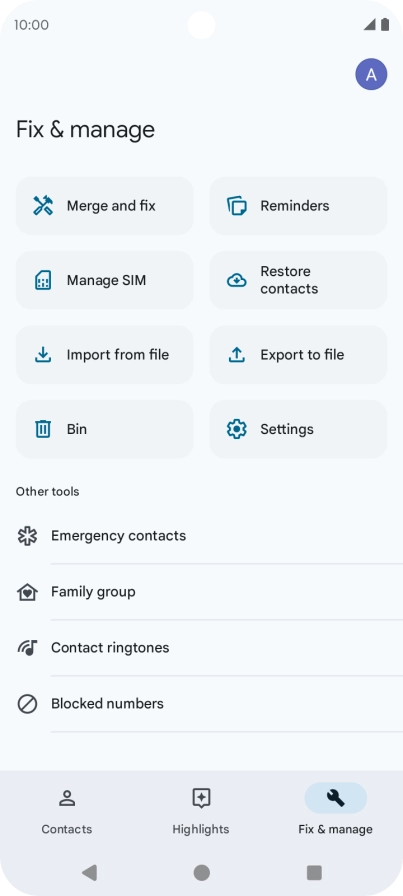Tap the Android home circle button
The height and width of the screenshot is (896, 403).
pyautogui.click(x=201, y=873)
